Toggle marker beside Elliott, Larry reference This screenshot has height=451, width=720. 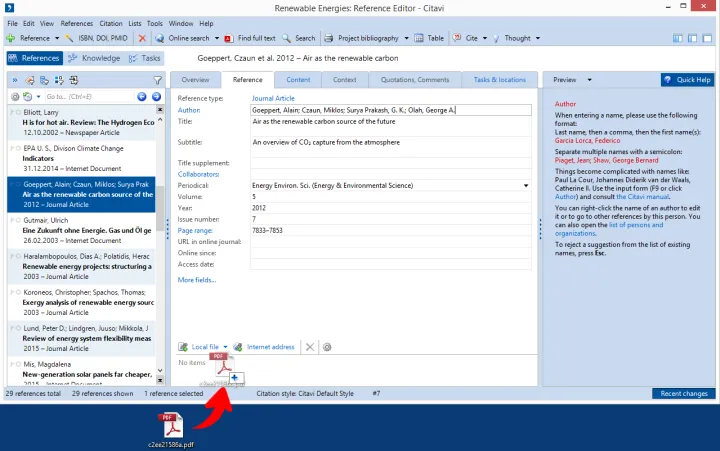[x=17, y=112]
